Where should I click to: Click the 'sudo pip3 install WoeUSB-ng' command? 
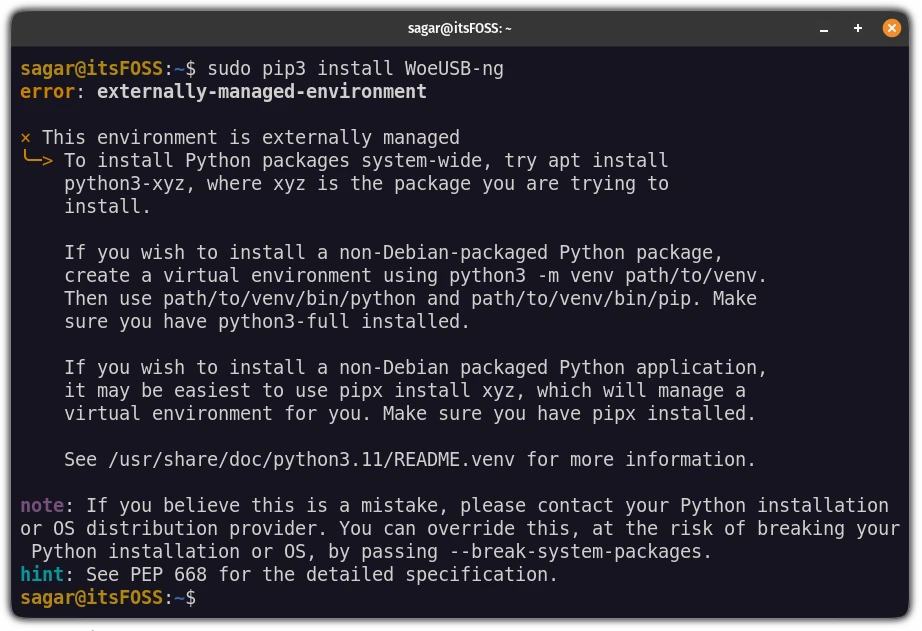(340, 69)
